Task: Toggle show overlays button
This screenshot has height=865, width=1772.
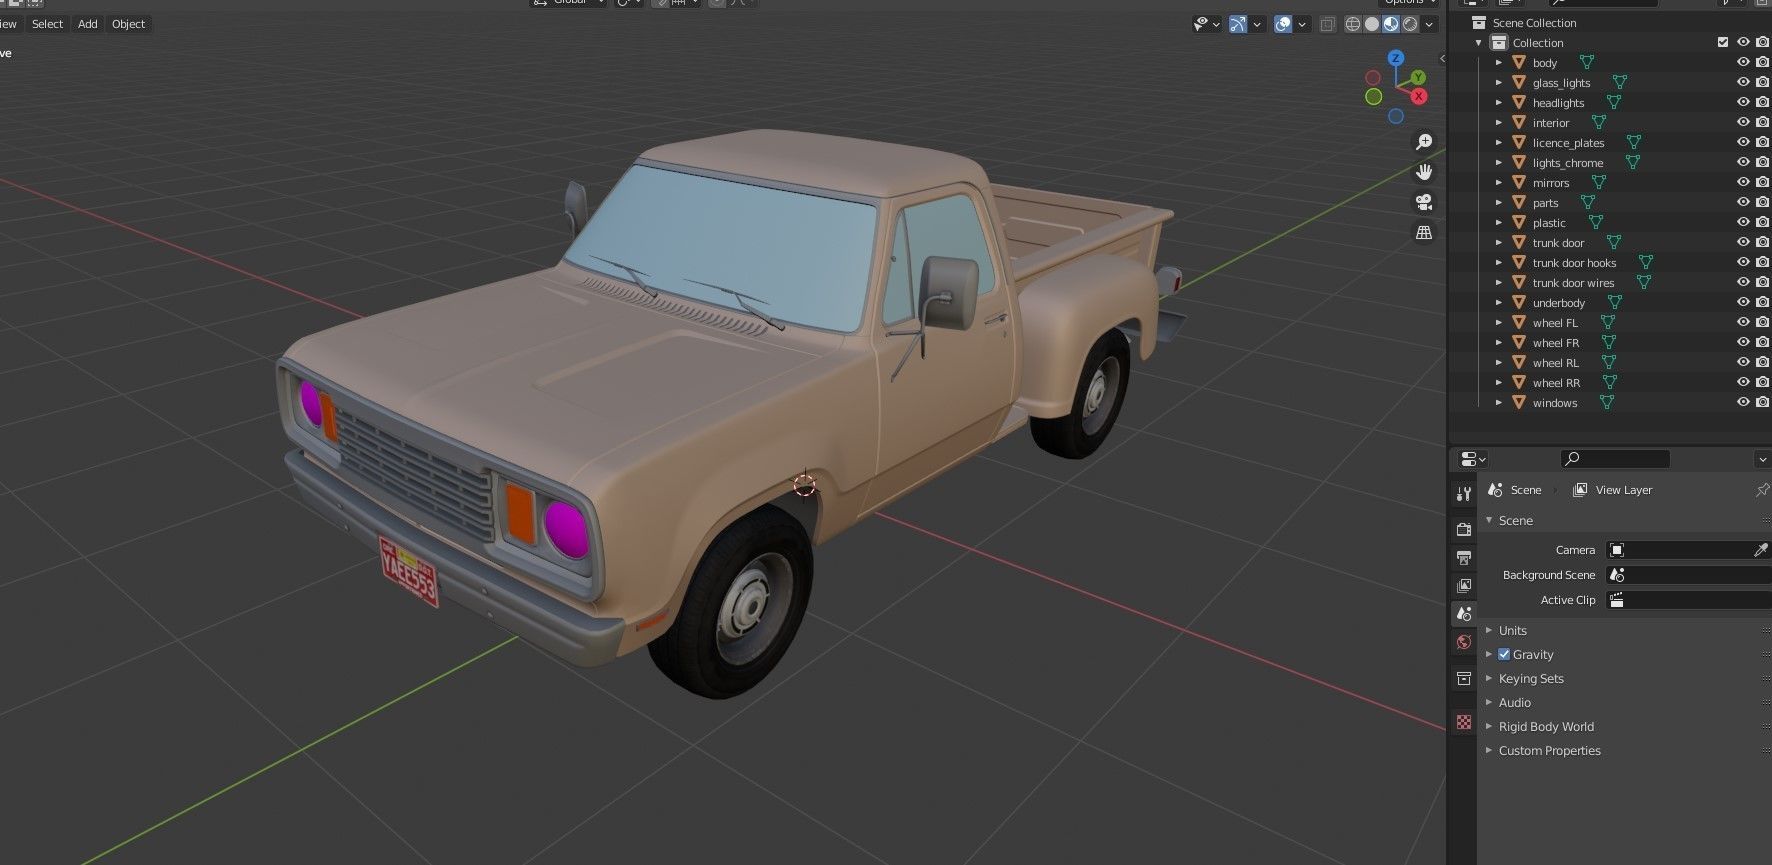Action: (x=1283, y=24)
